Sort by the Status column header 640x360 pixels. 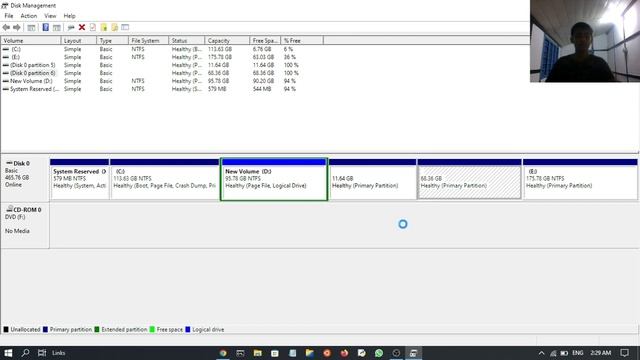pyautogui.click(x=187, y=40)
